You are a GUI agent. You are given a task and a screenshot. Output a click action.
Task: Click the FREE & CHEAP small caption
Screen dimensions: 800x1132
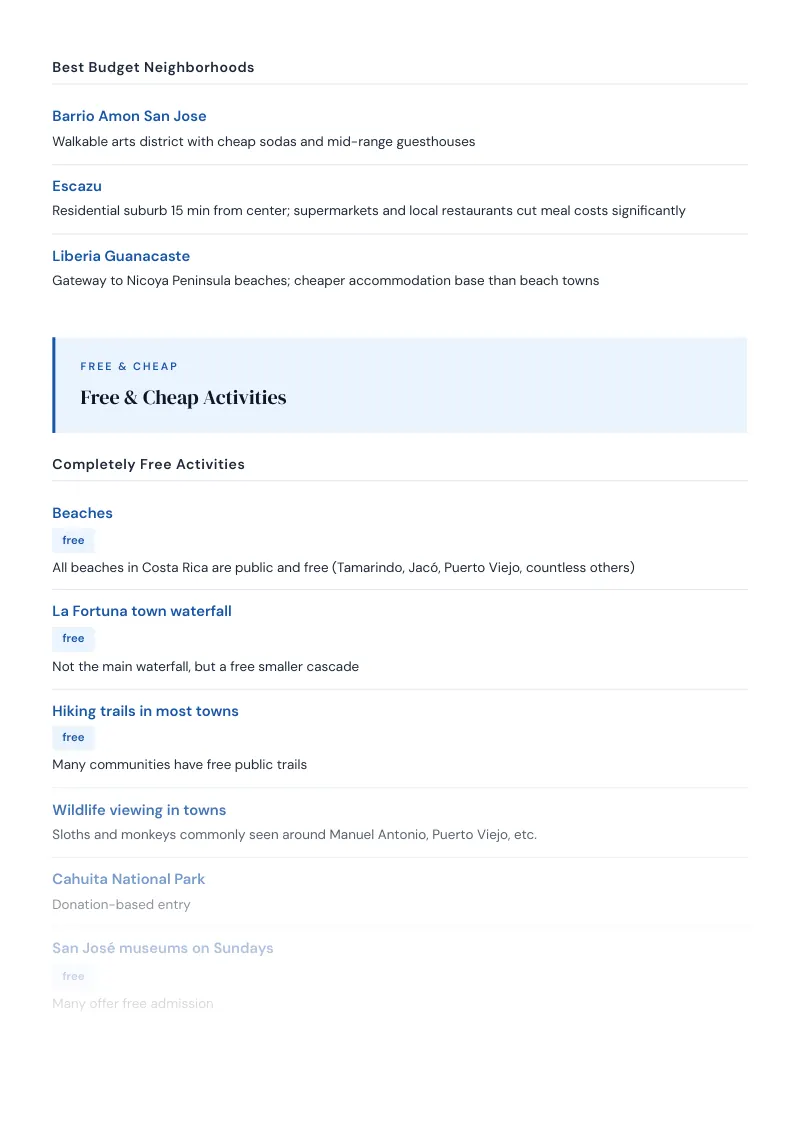pos(129,367)
